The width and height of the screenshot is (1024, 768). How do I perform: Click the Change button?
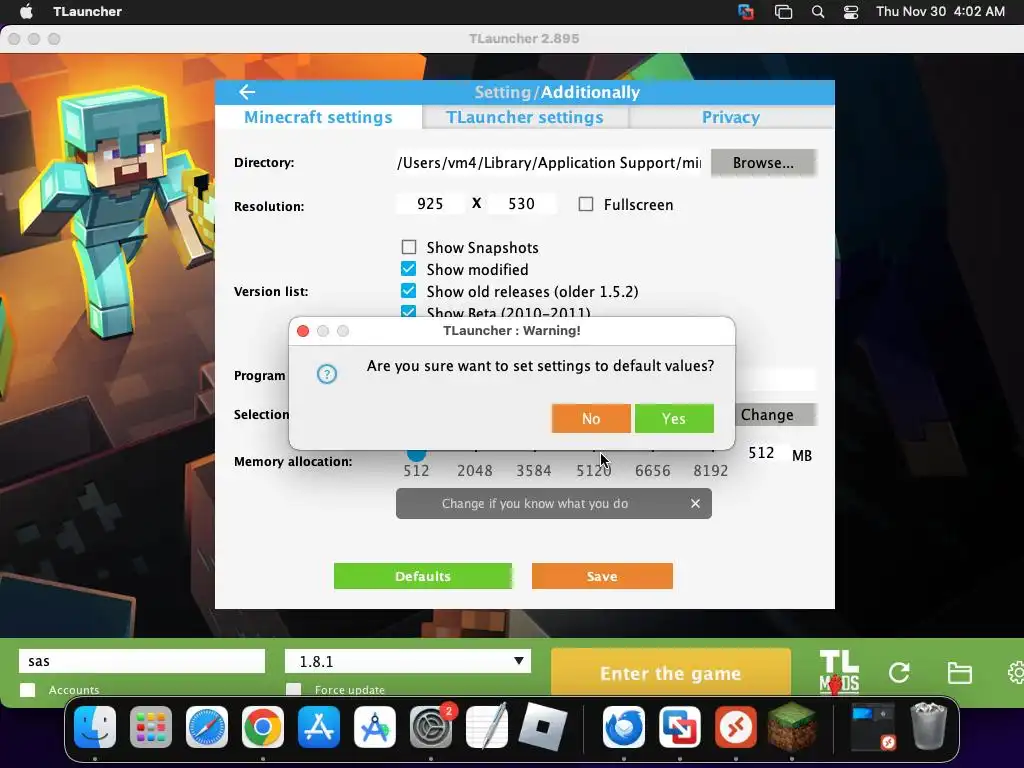[x=774, y=415]
